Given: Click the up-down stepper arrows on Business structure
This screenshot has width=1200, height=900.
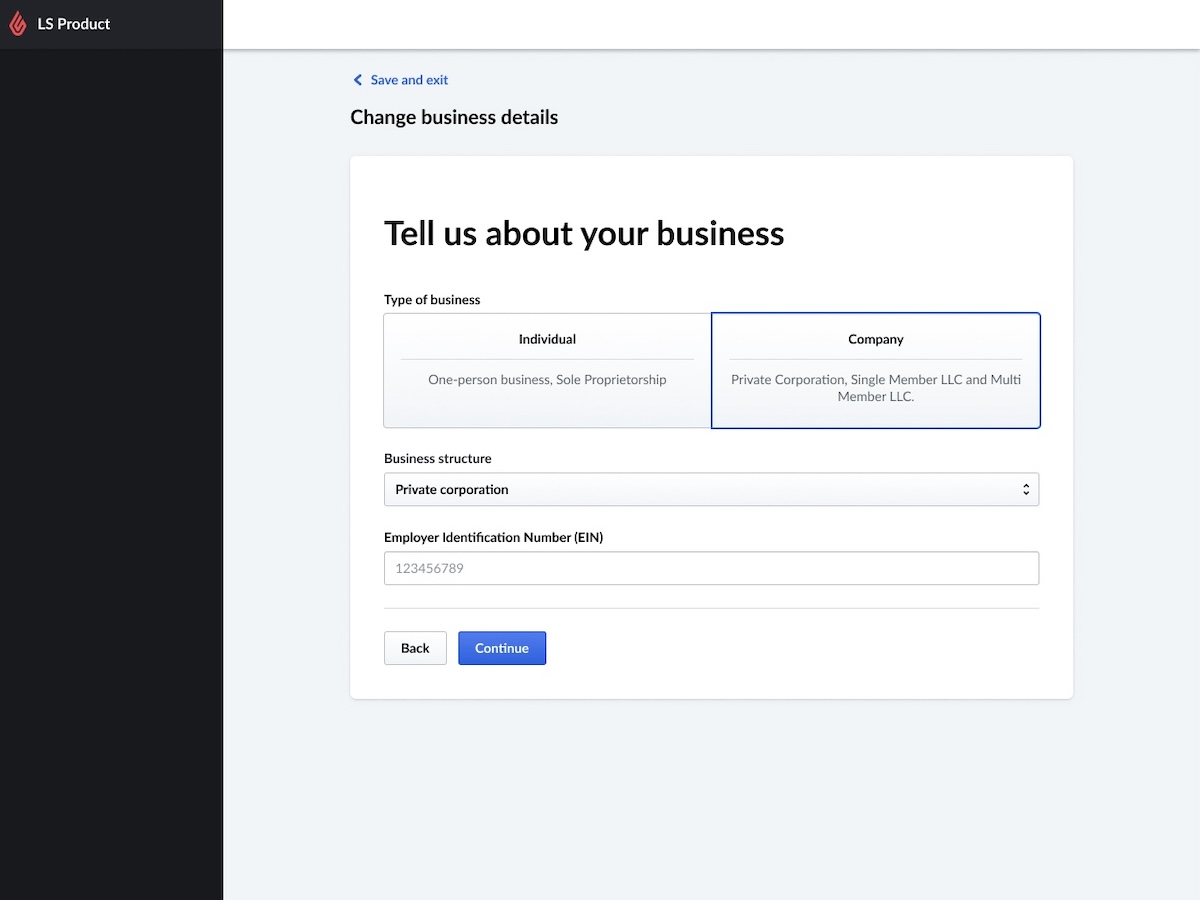Looking at the screenshot, I should click(1026, 489).
